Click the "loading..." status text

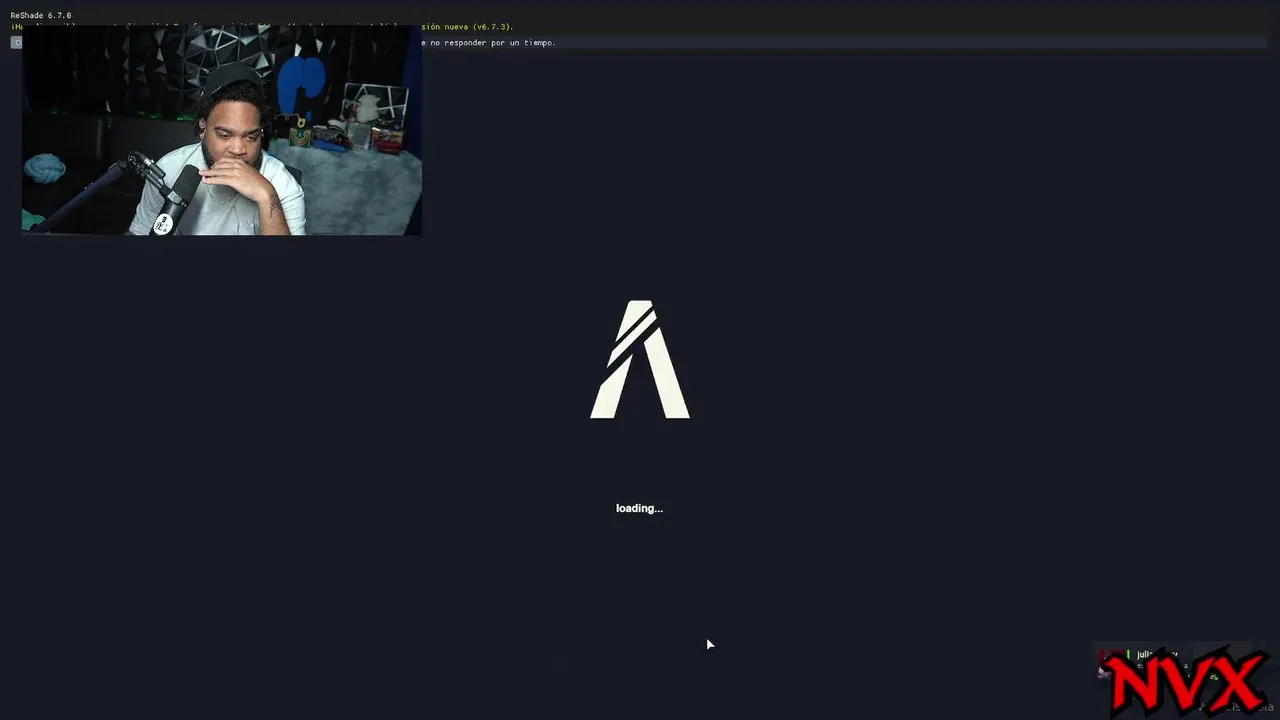click(x=639, y=508)
